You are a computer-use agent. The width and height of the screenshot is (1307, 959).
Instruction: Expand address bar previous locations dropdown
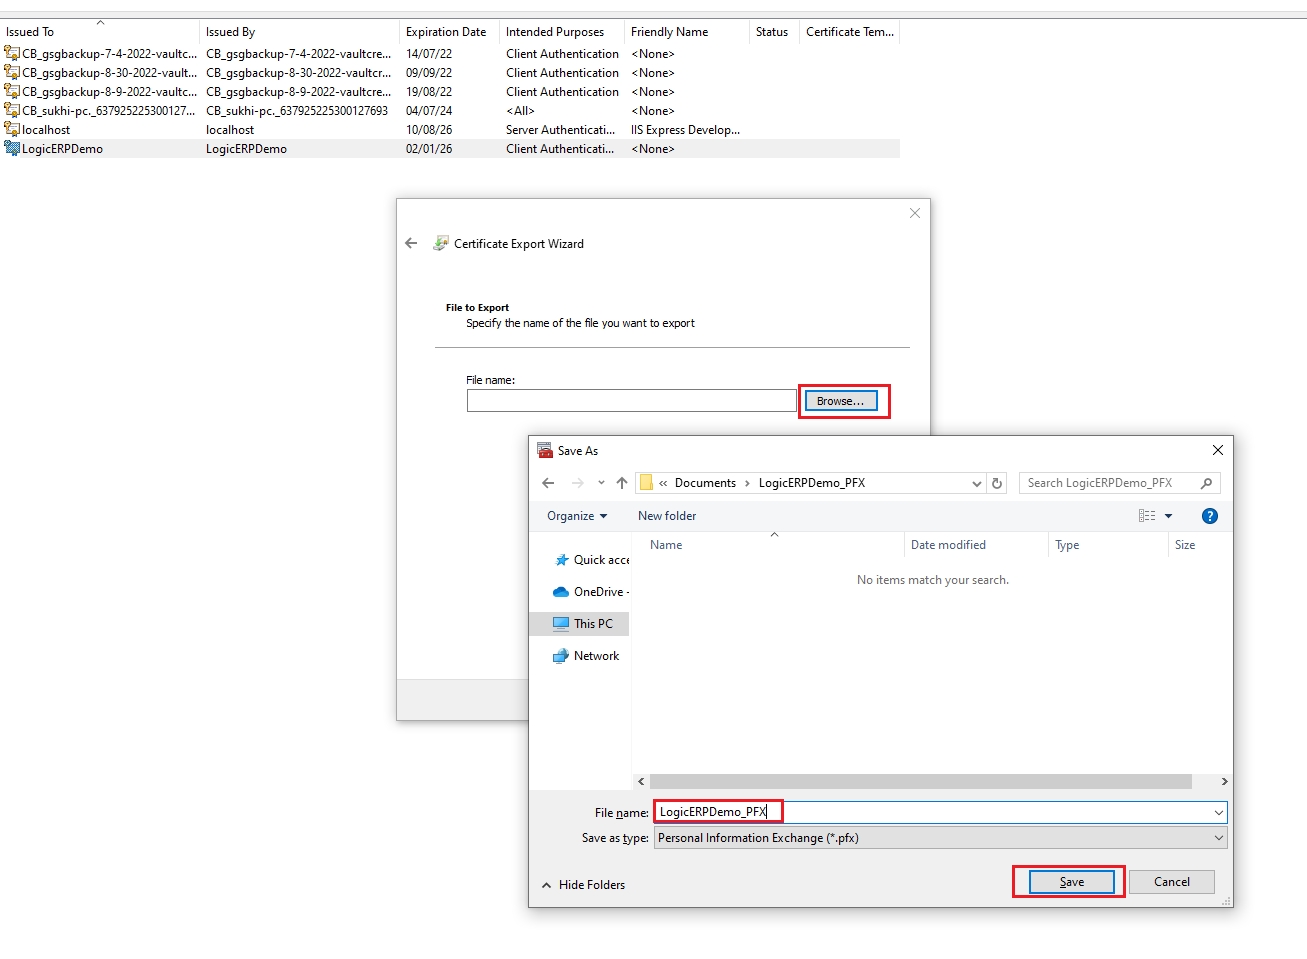pos(976,483)
